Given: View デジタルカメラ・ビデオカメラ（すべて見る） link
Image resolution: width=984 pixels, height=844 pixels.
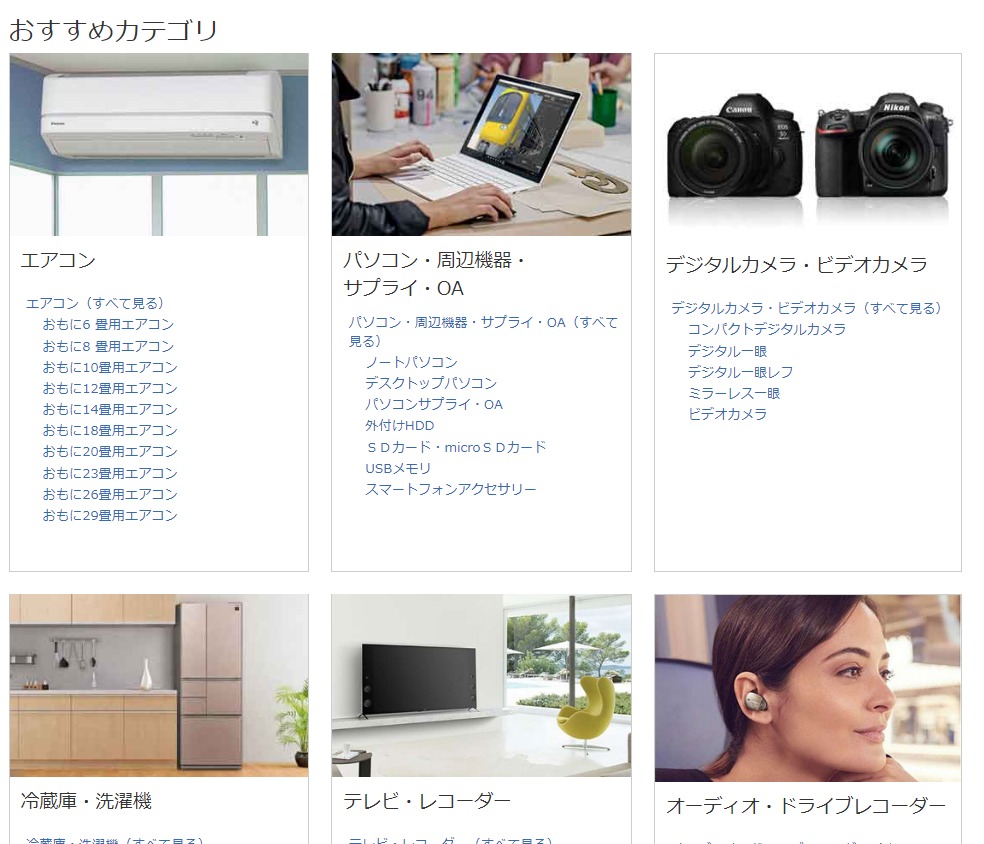Looking at the screenshot, I should [x=806, y=308].
